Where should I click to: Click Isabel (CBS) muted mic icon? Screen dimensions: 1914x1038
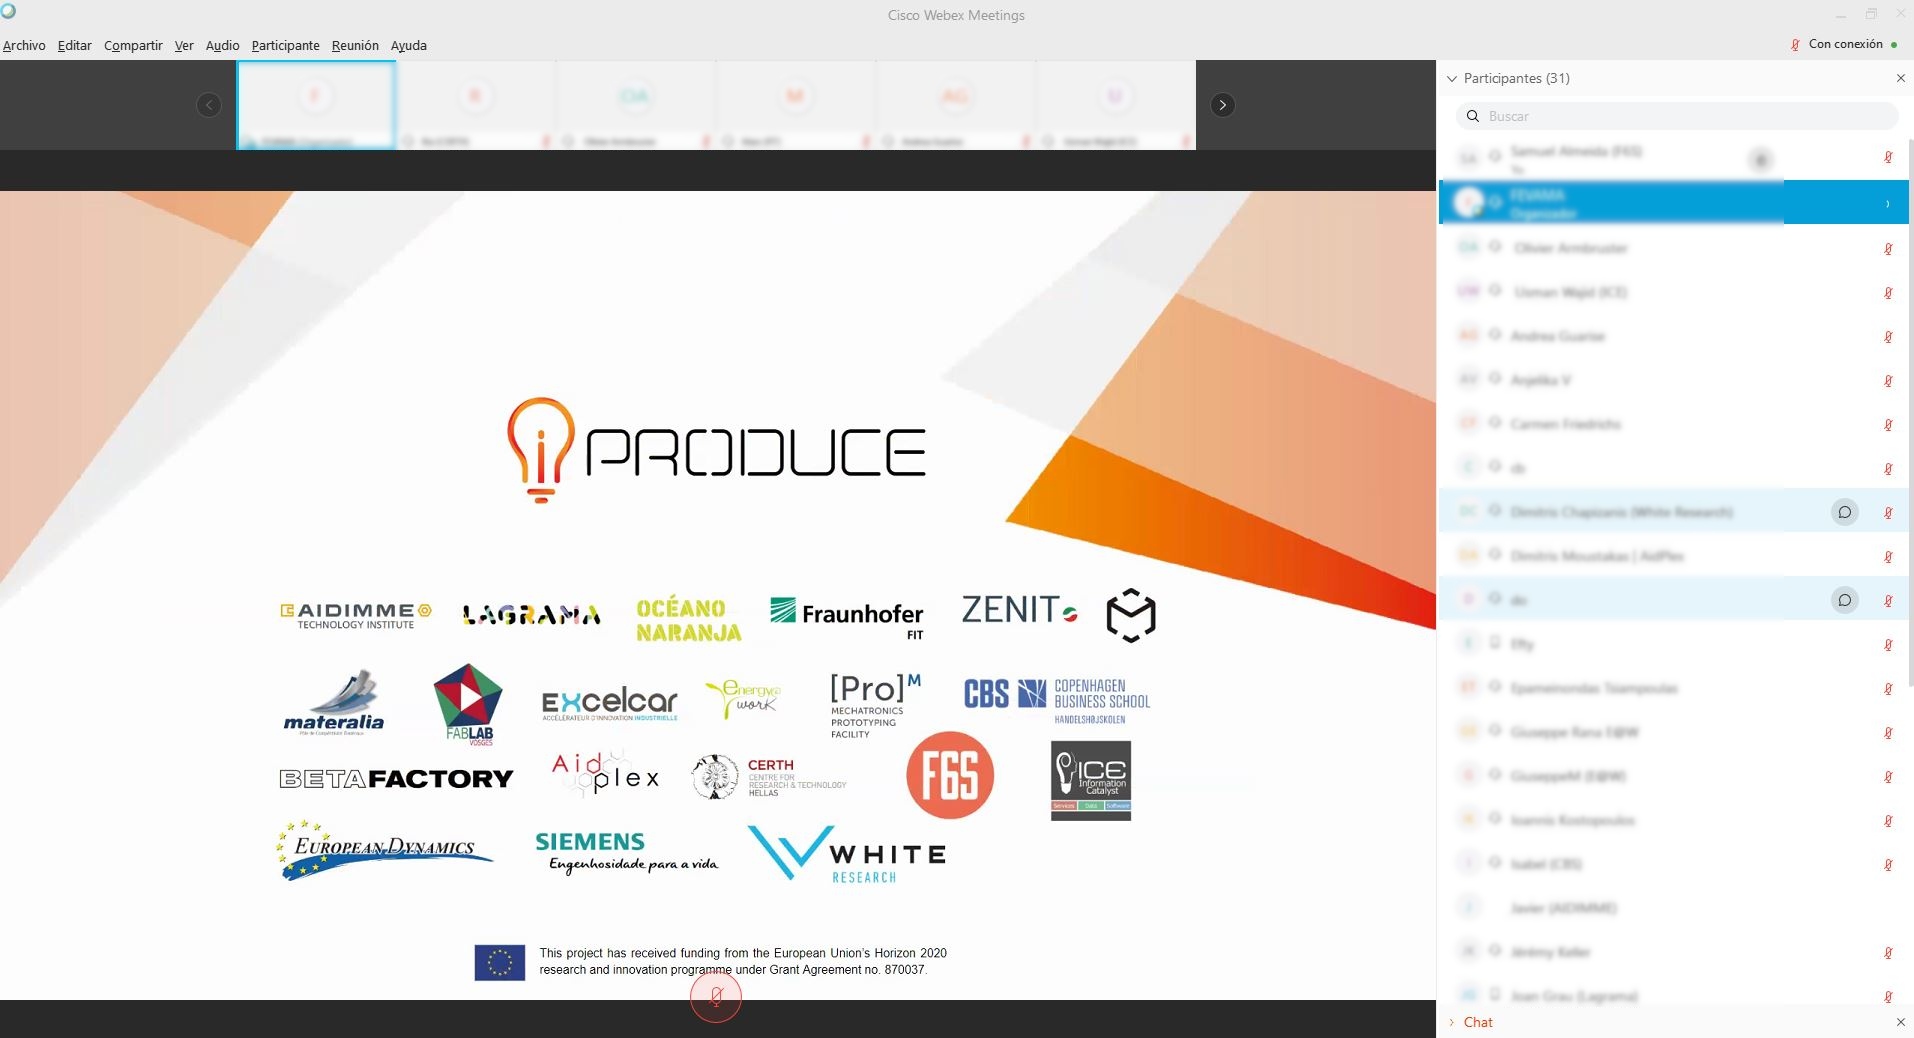click(x=1888, y=865)
